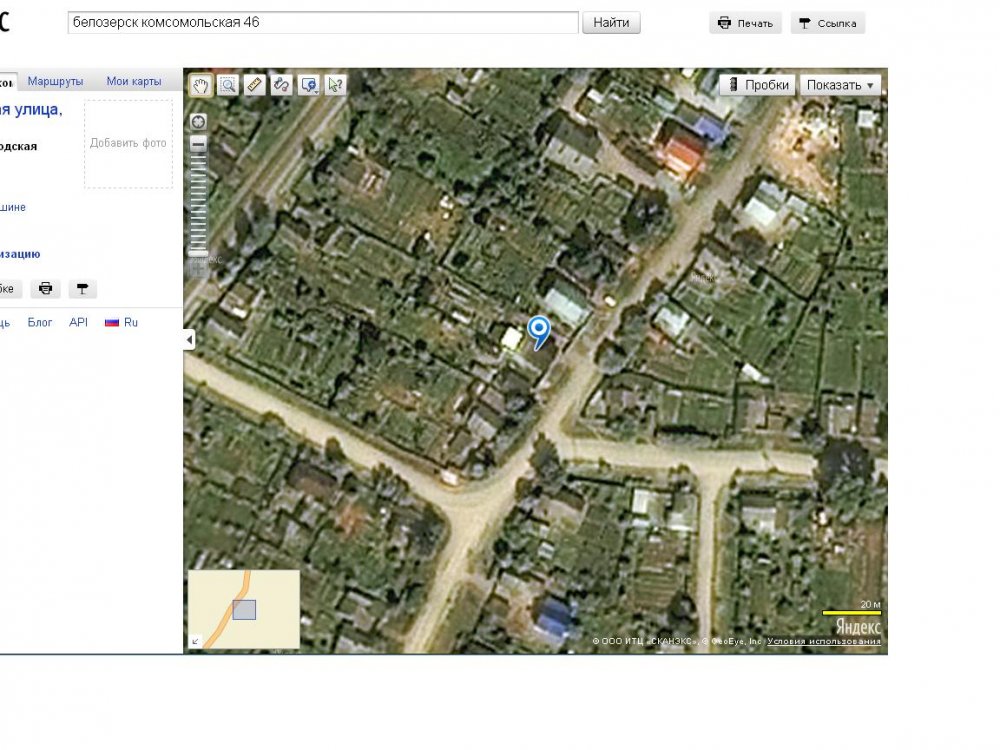Activate the magnifier zoom-area tool
The width and height of the screenshot is (1000, 750).
228,85
